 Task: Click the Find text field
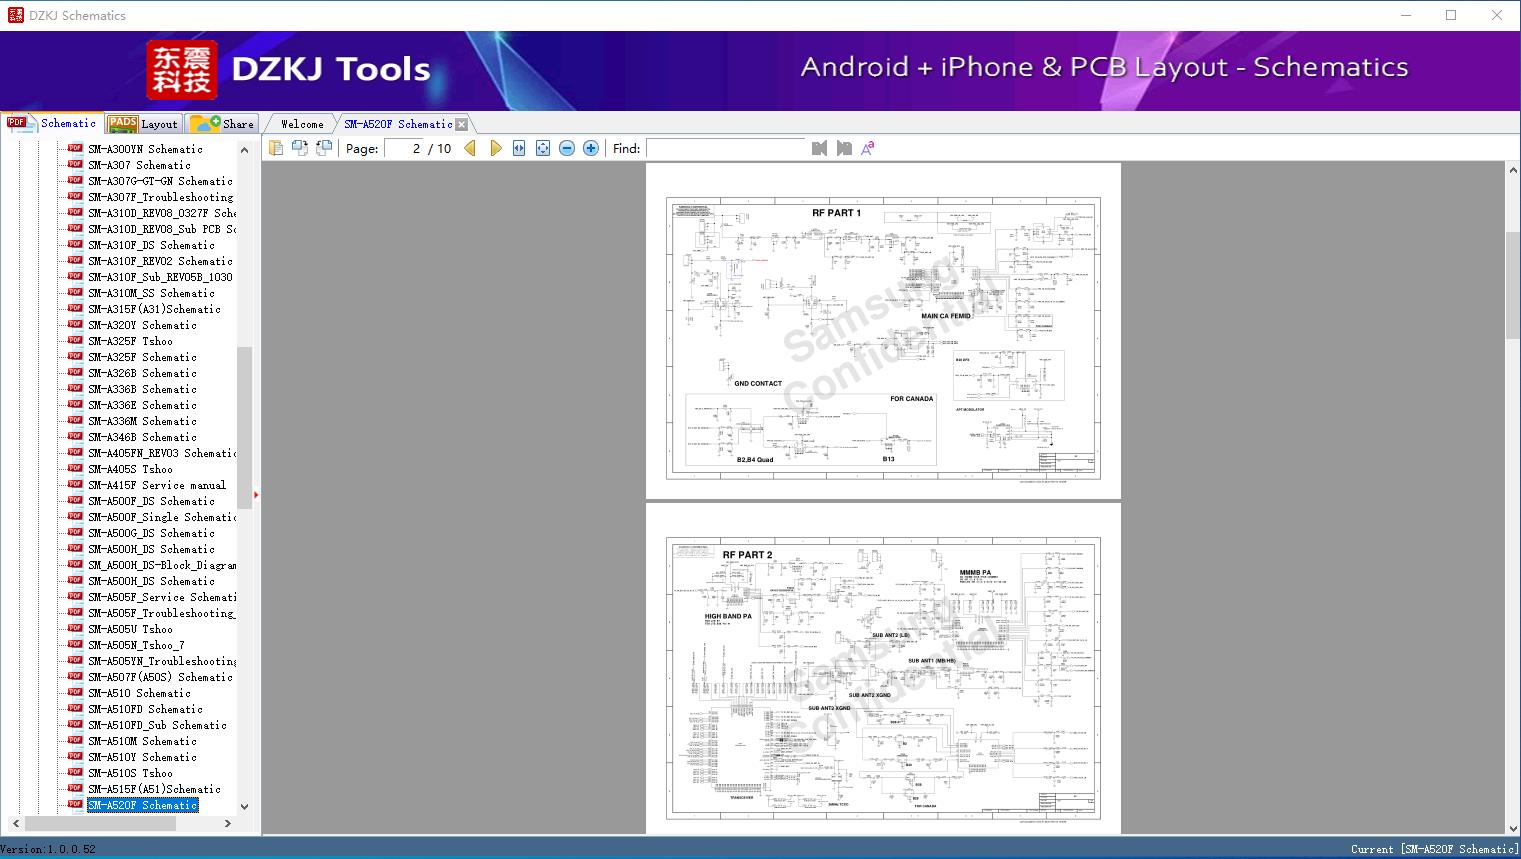pos(725,148)
